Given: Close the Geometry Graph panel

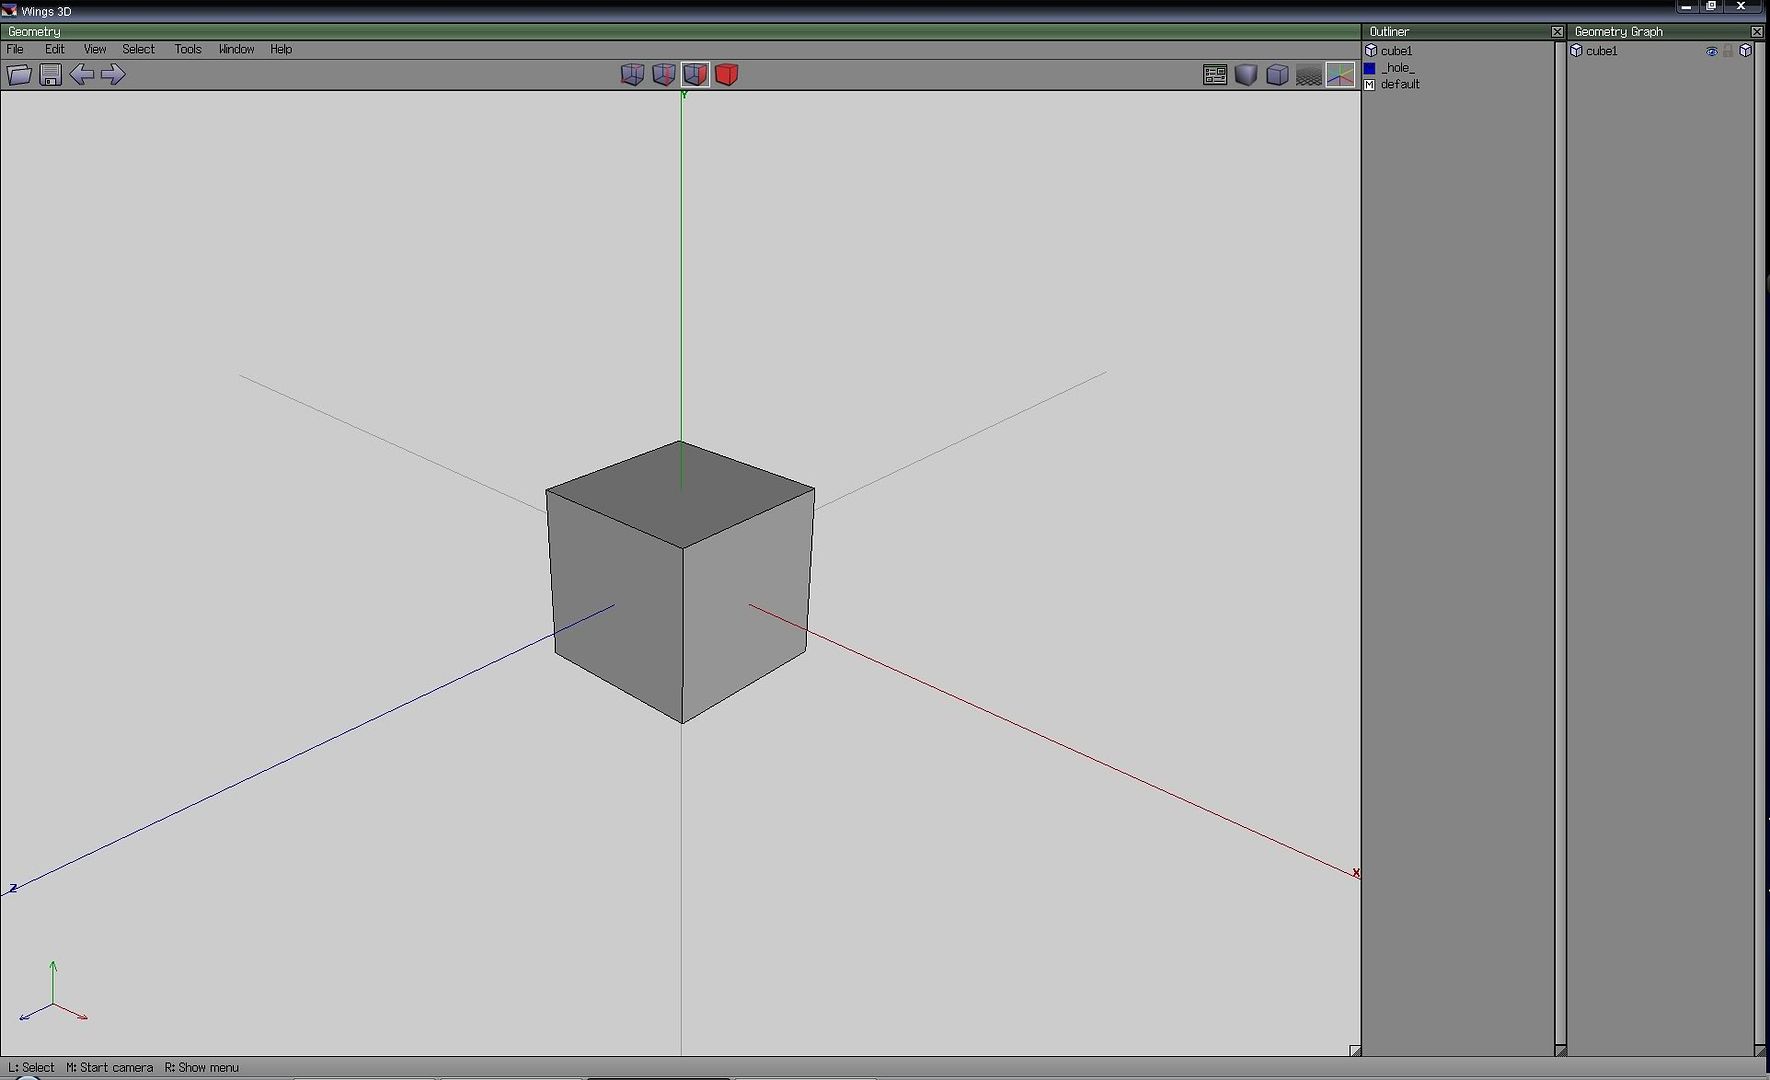Looking at the screenshot, I should click(1757, 32).
